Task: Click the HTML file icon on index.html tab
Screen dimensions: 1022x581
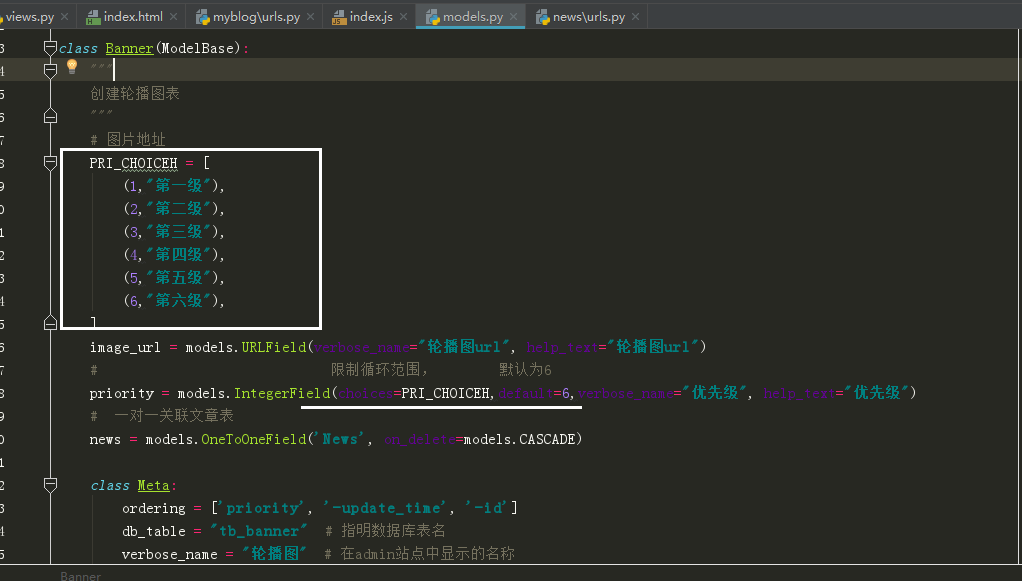Action: pyautogui.click(x=93, y=18)
